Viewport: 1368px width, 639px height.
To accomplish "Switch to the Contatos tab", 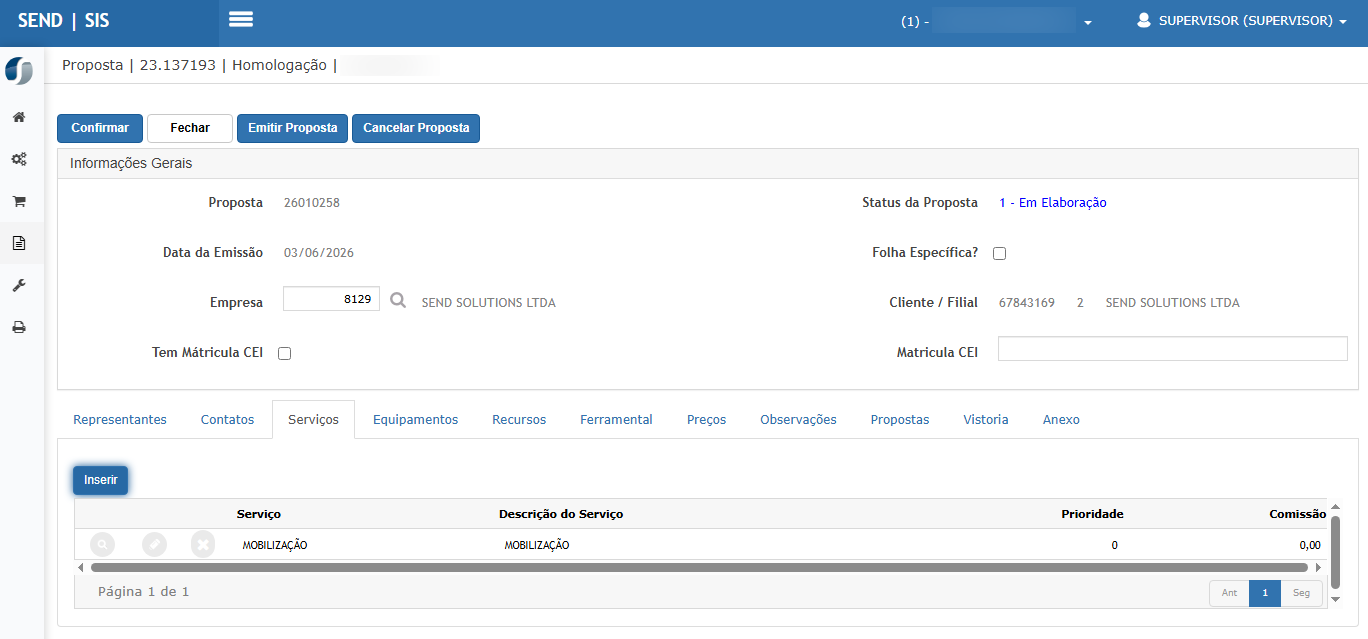I will 227,419.
